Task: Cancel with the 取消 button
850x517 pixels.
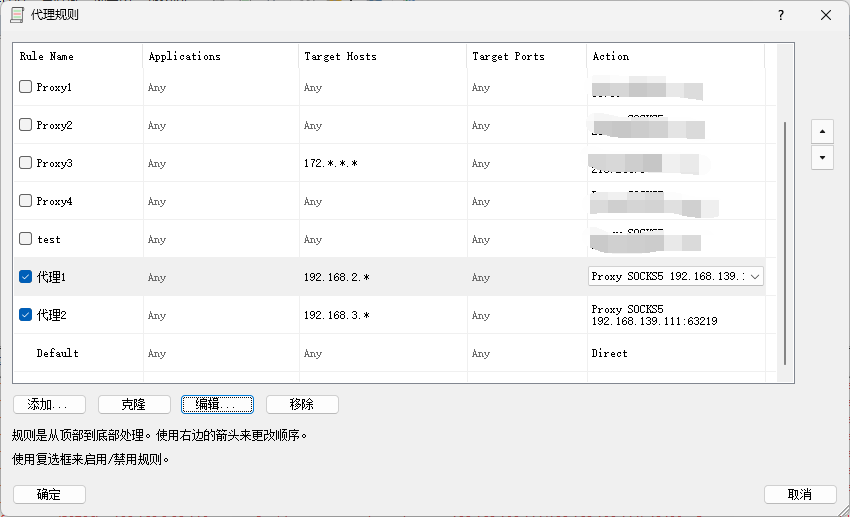Action: pyautogui.click(x=800, y=494)
